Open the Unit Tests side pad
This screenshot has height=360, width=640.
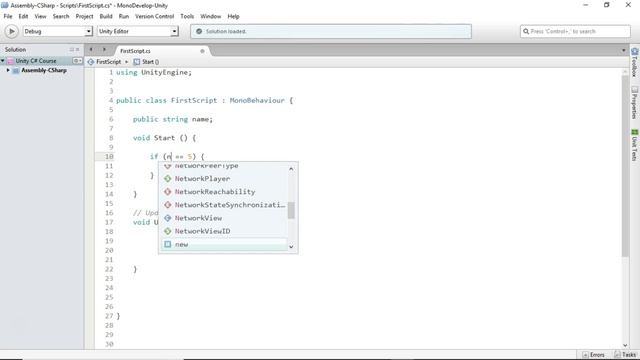pyautogui.click(x=635, y=145)
